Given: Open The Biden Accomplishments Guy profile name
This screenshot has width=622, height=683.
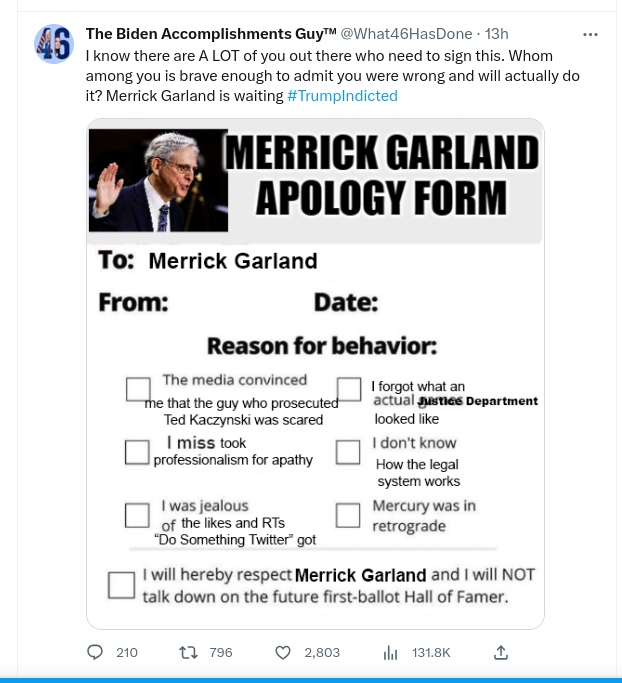Looking at the screenshot, I should (197, 34).
